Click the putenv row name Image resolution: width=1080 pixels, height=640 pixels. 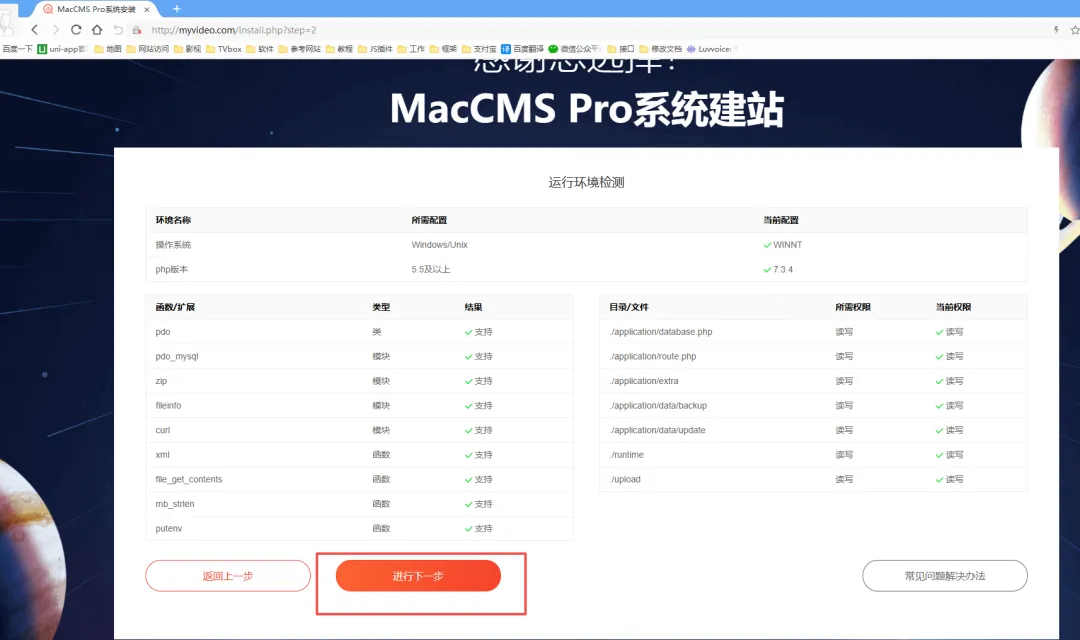coord(169,528)
